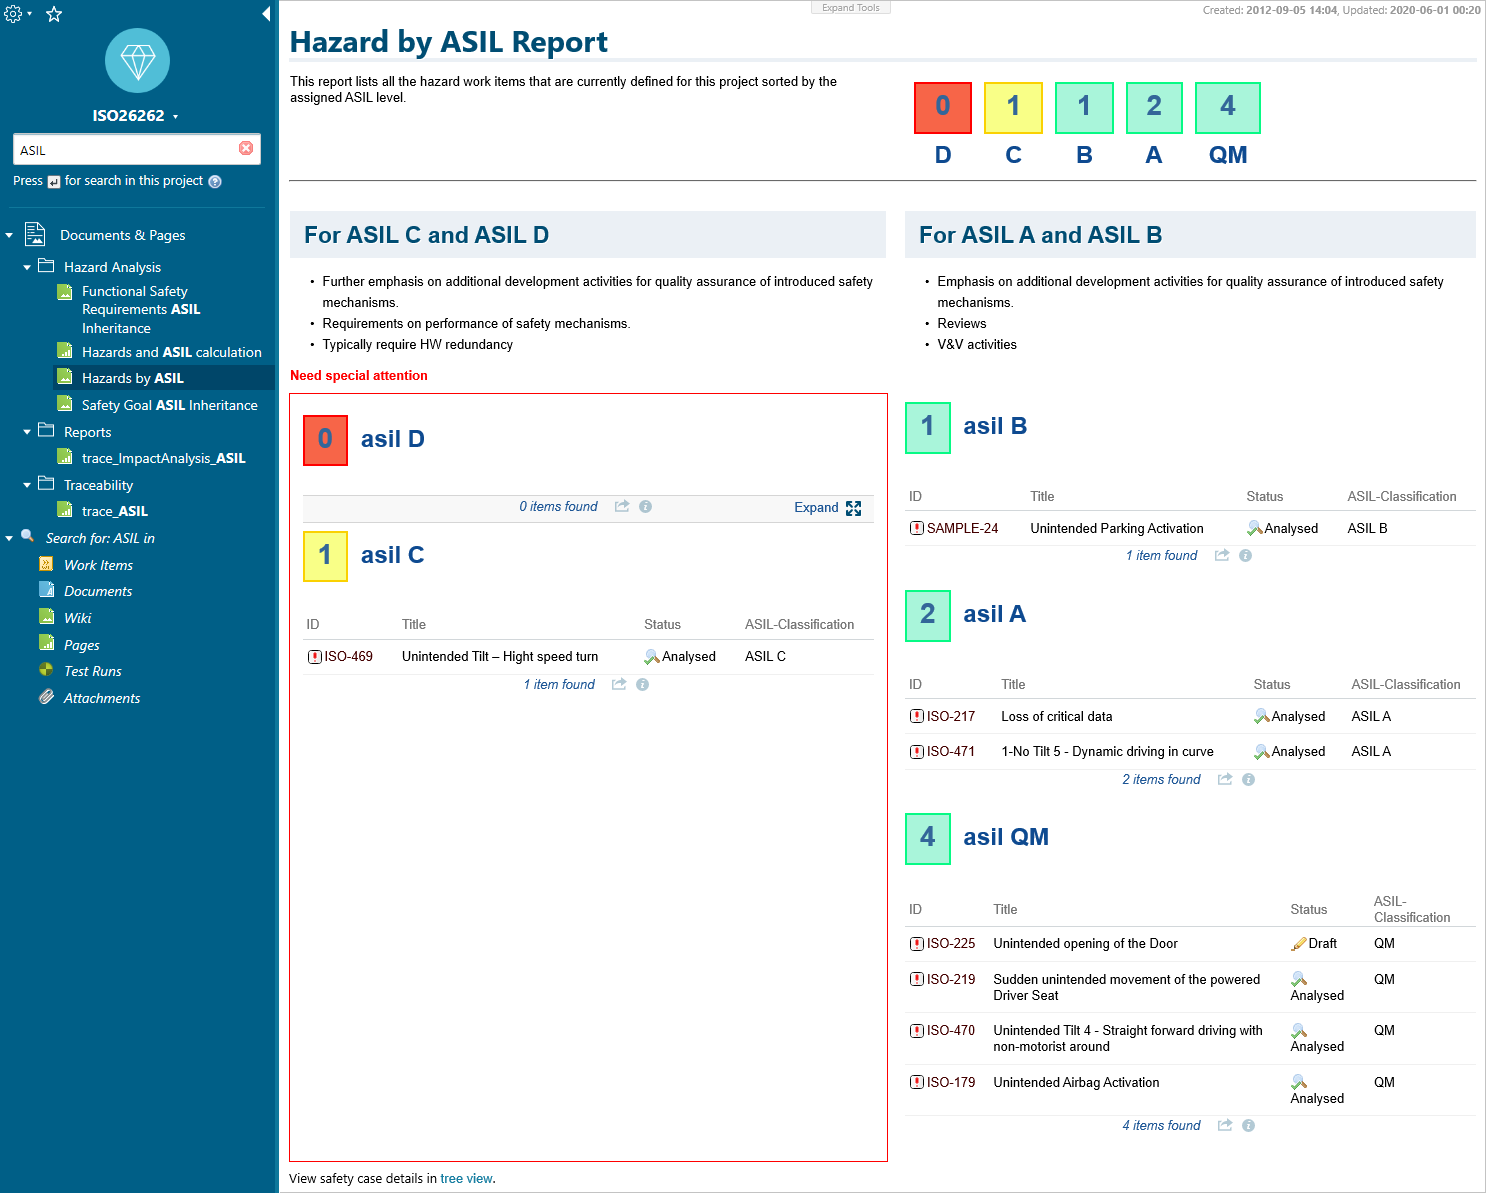The height and width of the screenshot is (1193, 1486).
Task: Click the export icon under asil B table
Action: pos(1222,555)
